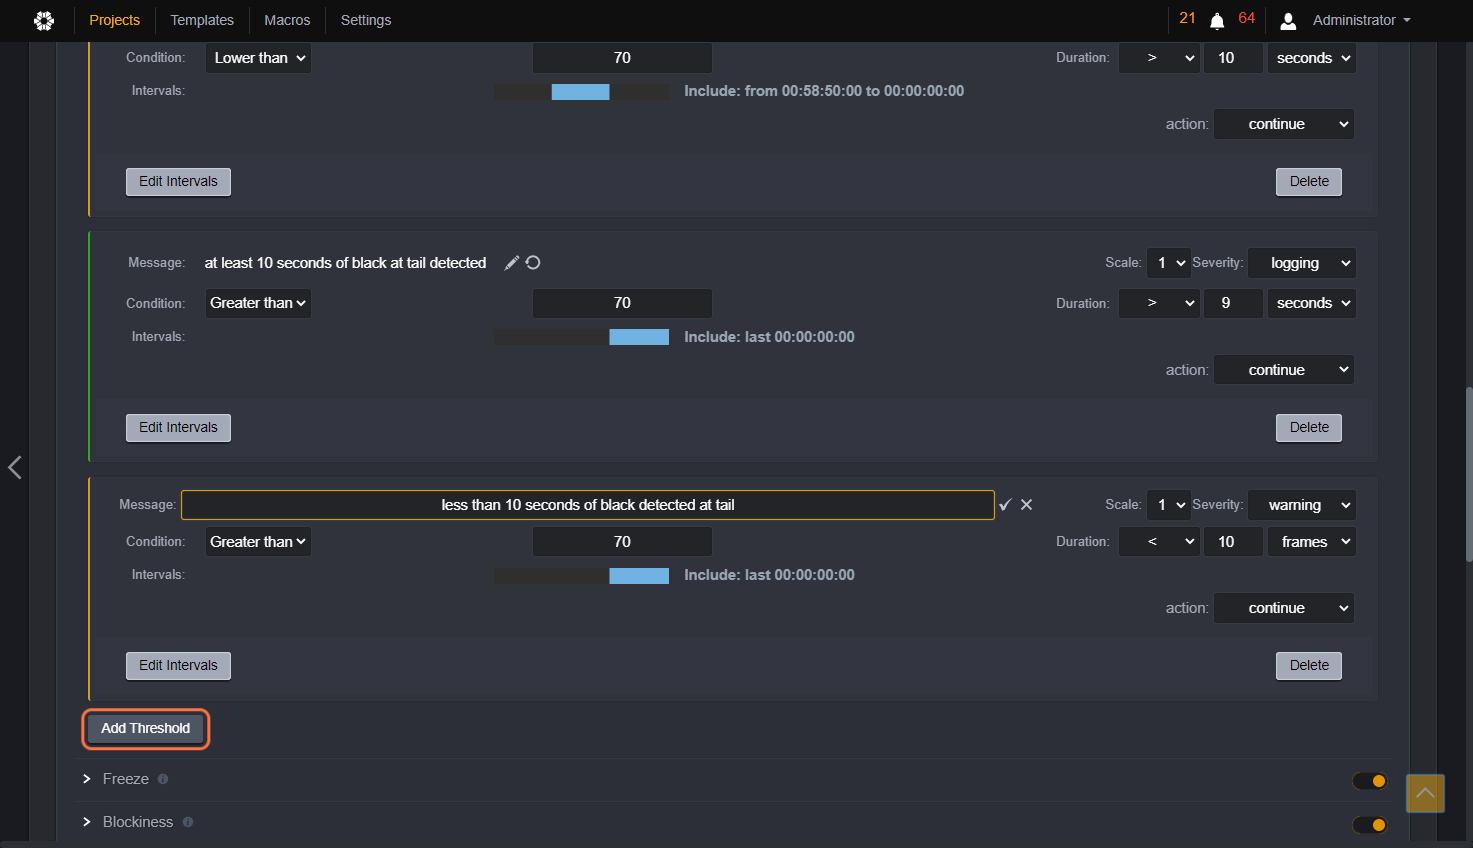Viewport: 1473px width, 848px height.
Task: Click the scroll-to-top arrow button
Action: pyautogui.click(x=1425, y=793)
